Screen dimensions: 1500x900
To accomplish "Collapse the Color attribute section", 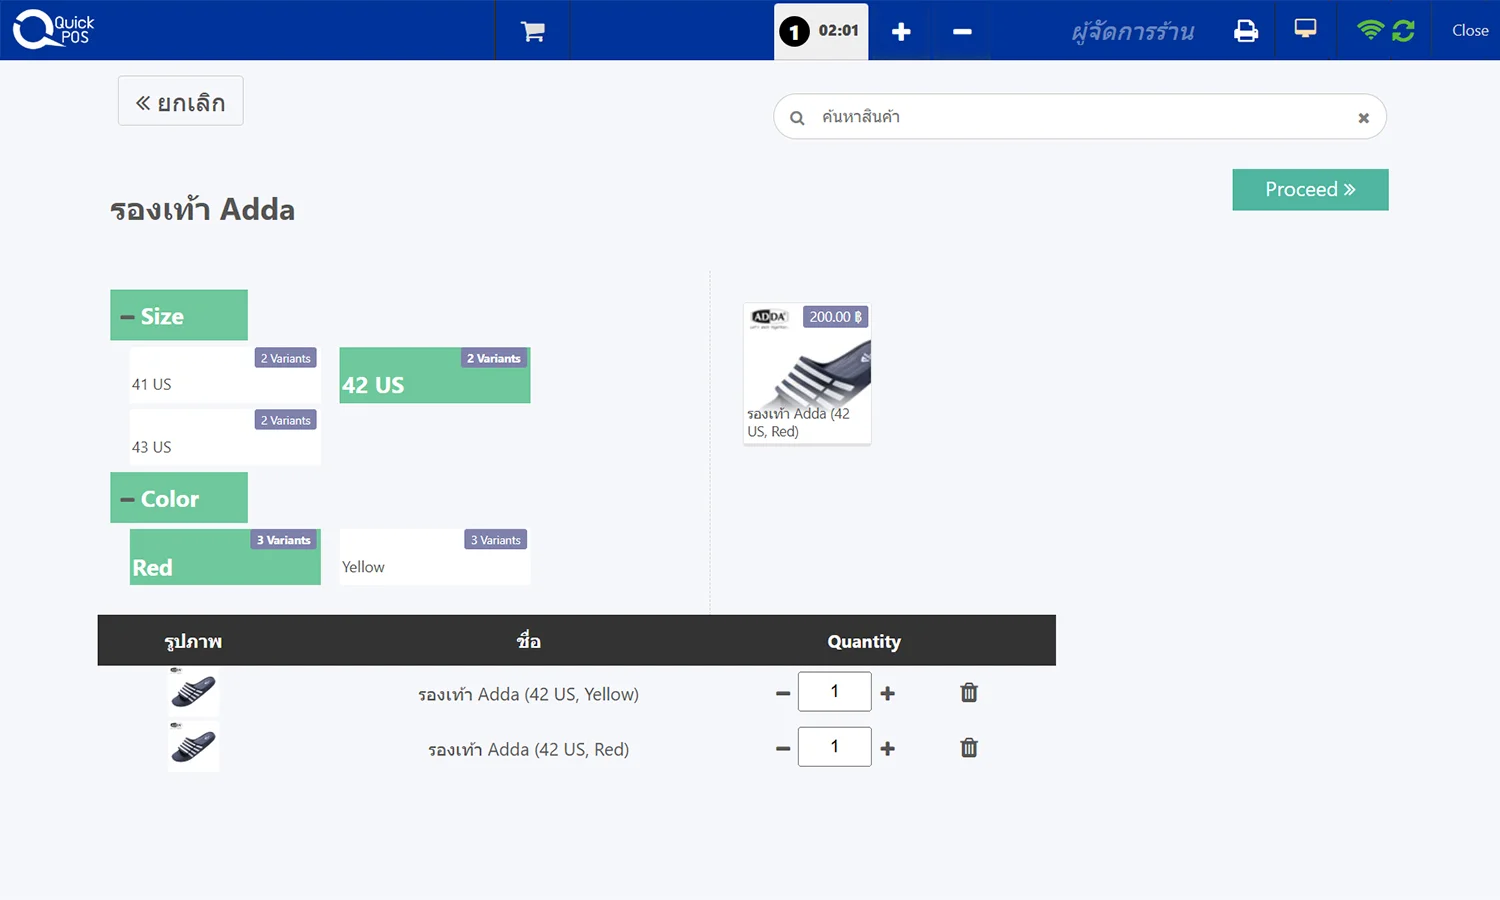I will point(179,498).
